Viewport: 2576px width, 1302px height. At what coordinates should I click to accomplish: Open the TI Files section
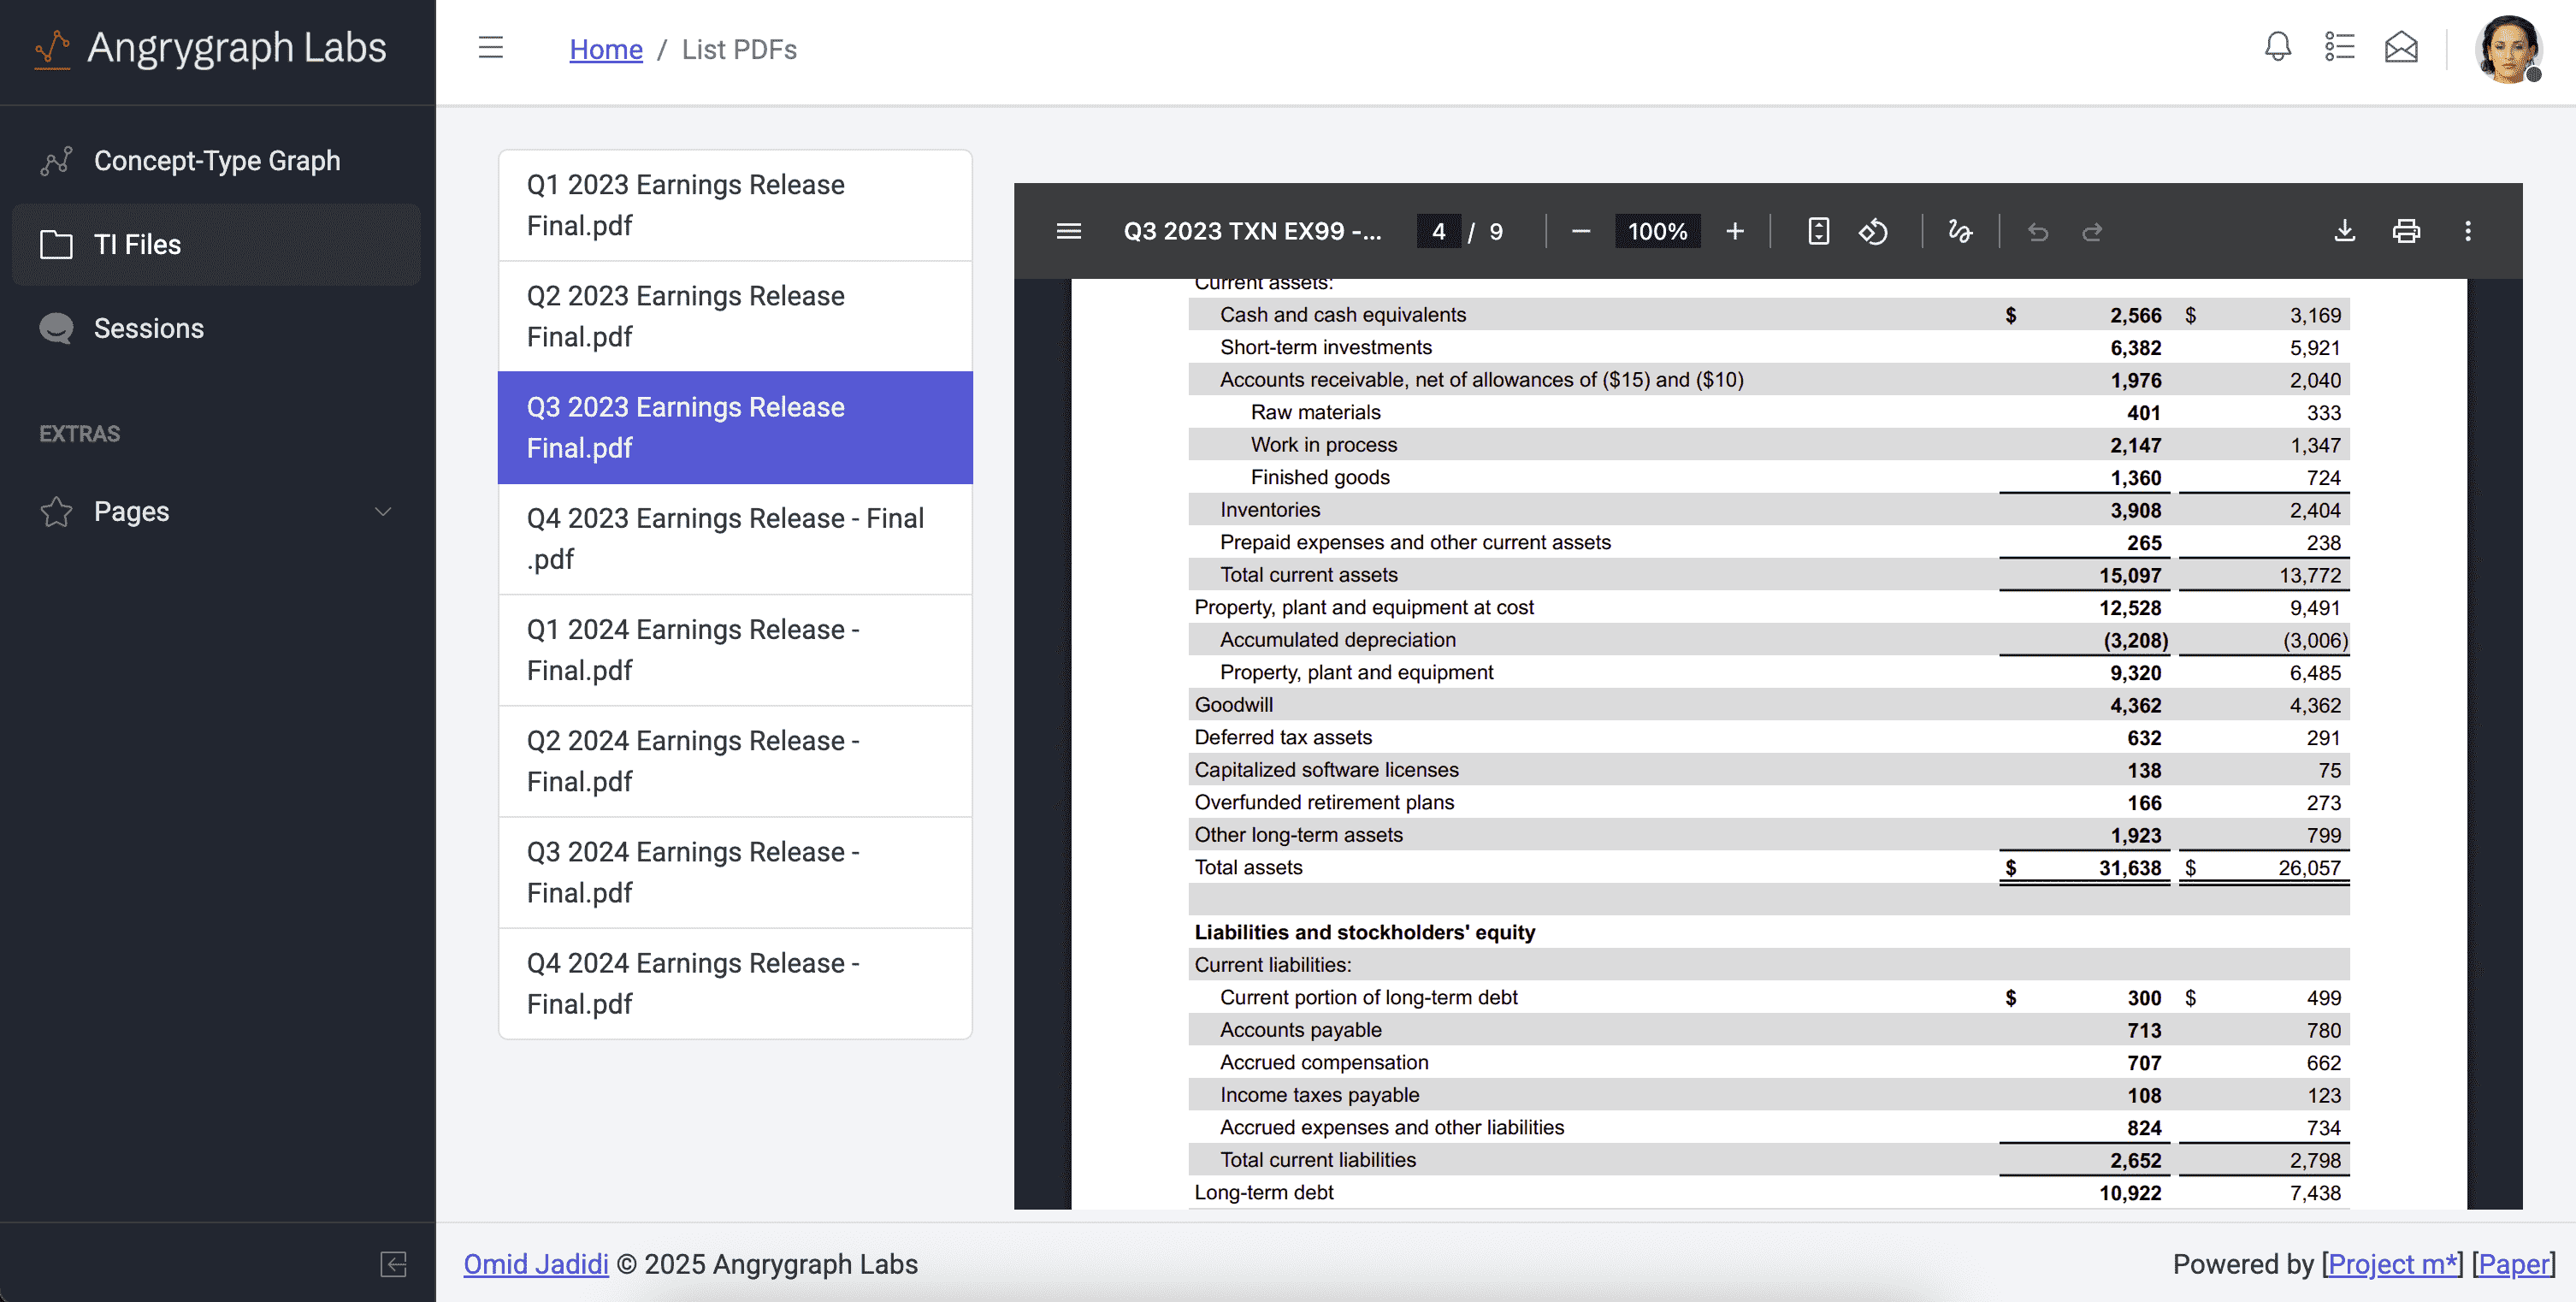coord(137,244)
